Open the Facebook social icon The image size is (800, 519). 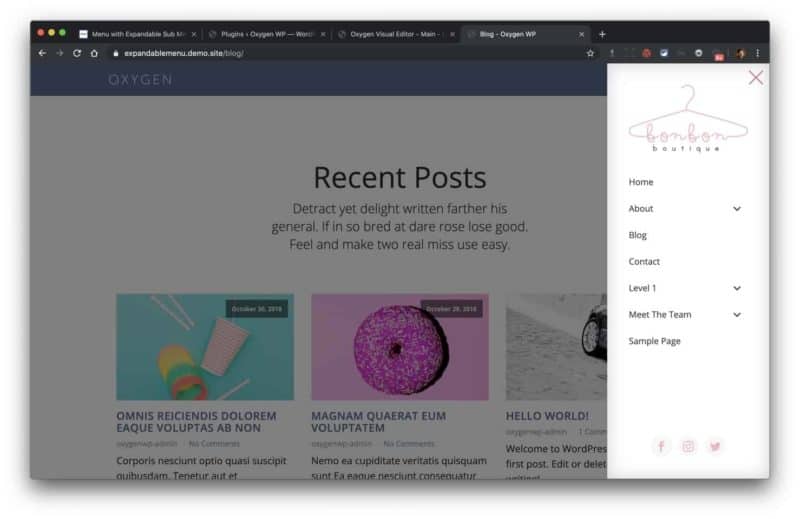coord(661,447)
